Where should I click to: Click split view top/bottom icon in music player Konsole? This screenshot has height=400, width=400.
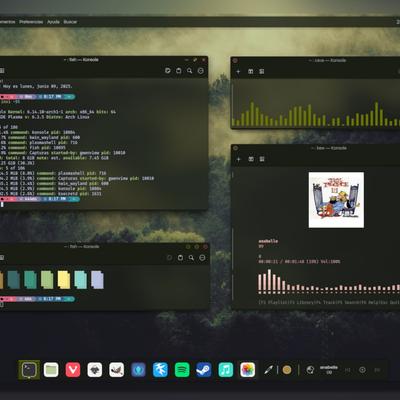pyautogui.click(x=262, y=159)
